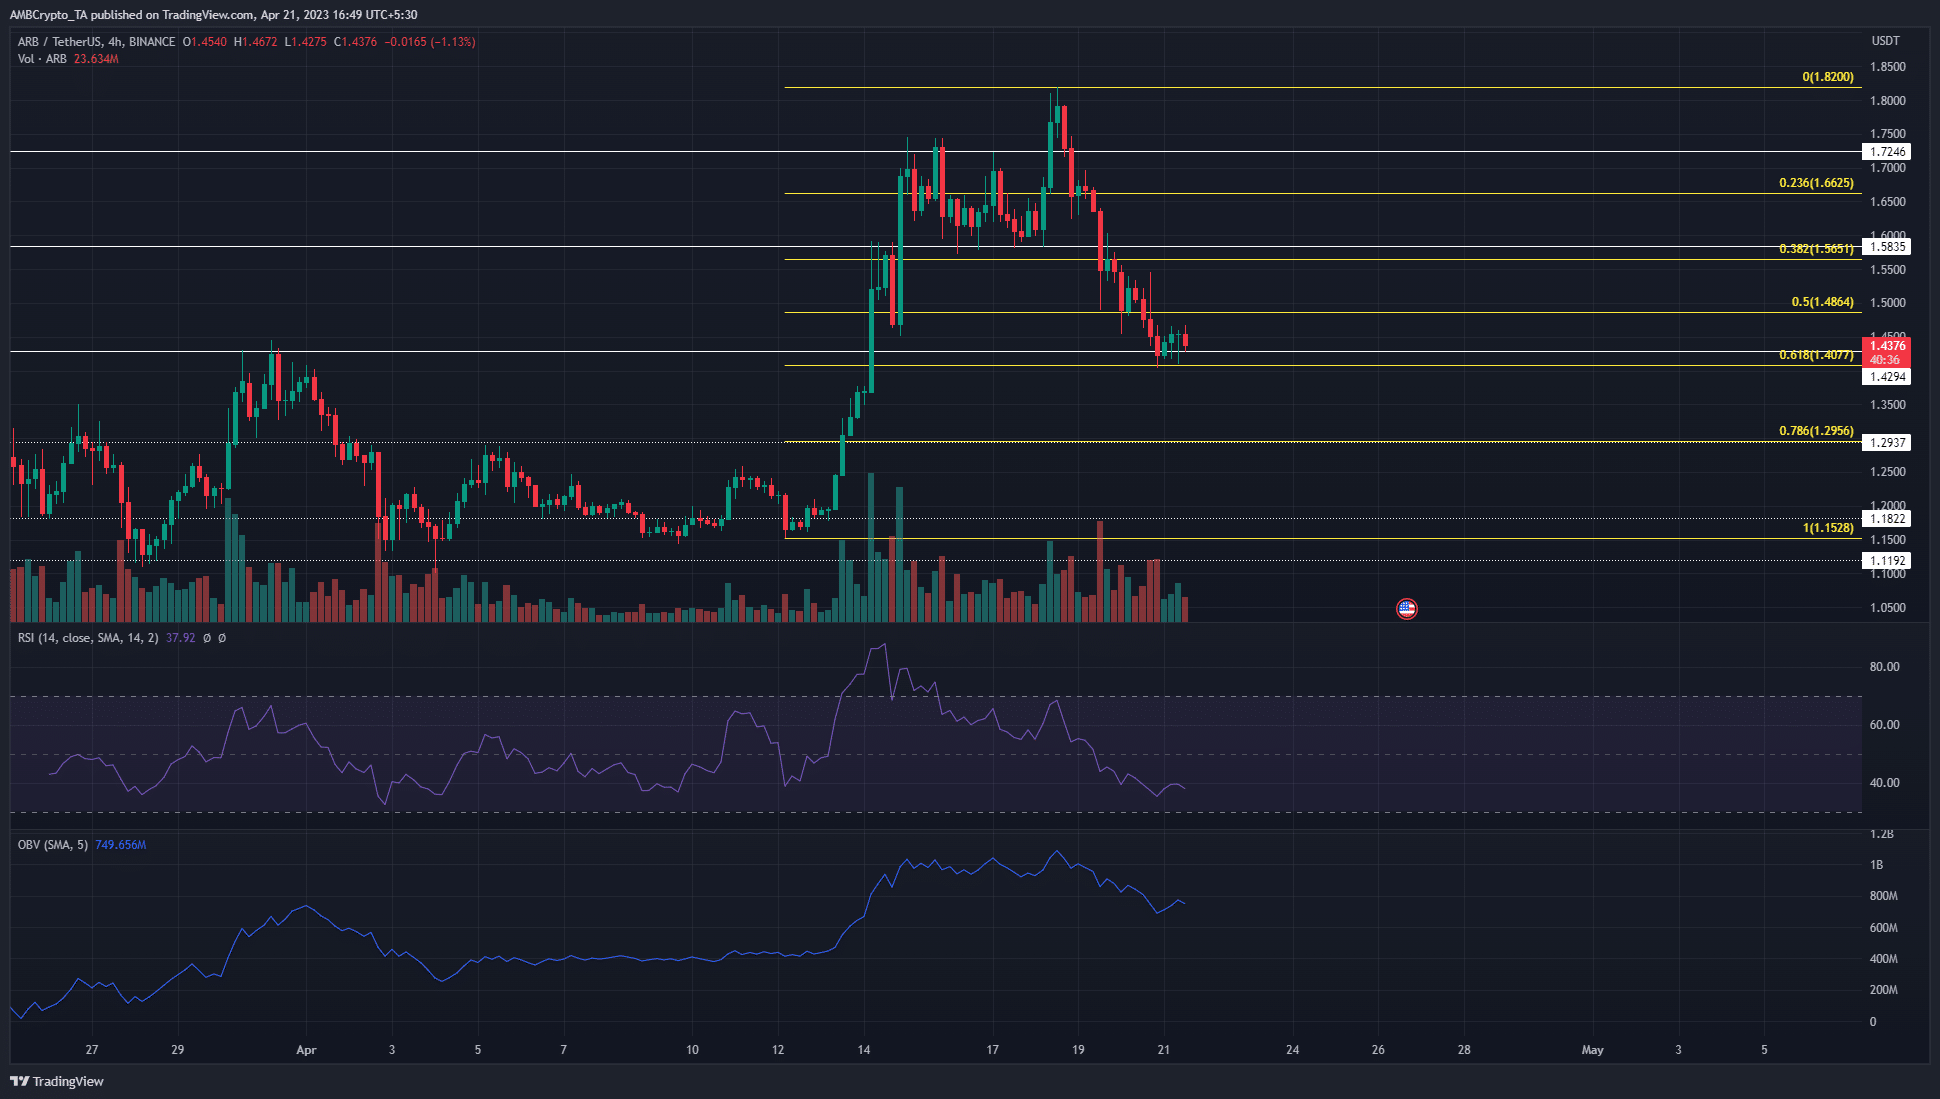This screenshot has width=1940, height=1099.
Task: Click the Fibonacci 0(1.8200) label
Action: click(1828, 77)
